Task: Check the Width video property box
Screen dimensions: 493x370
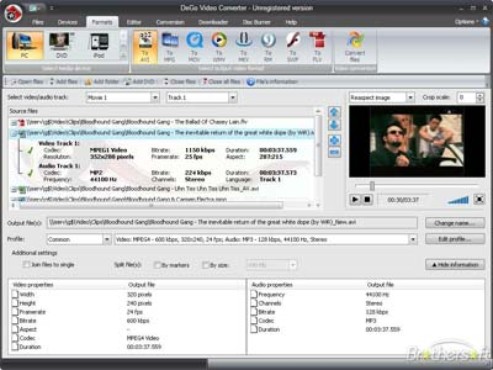Action: 15,294
